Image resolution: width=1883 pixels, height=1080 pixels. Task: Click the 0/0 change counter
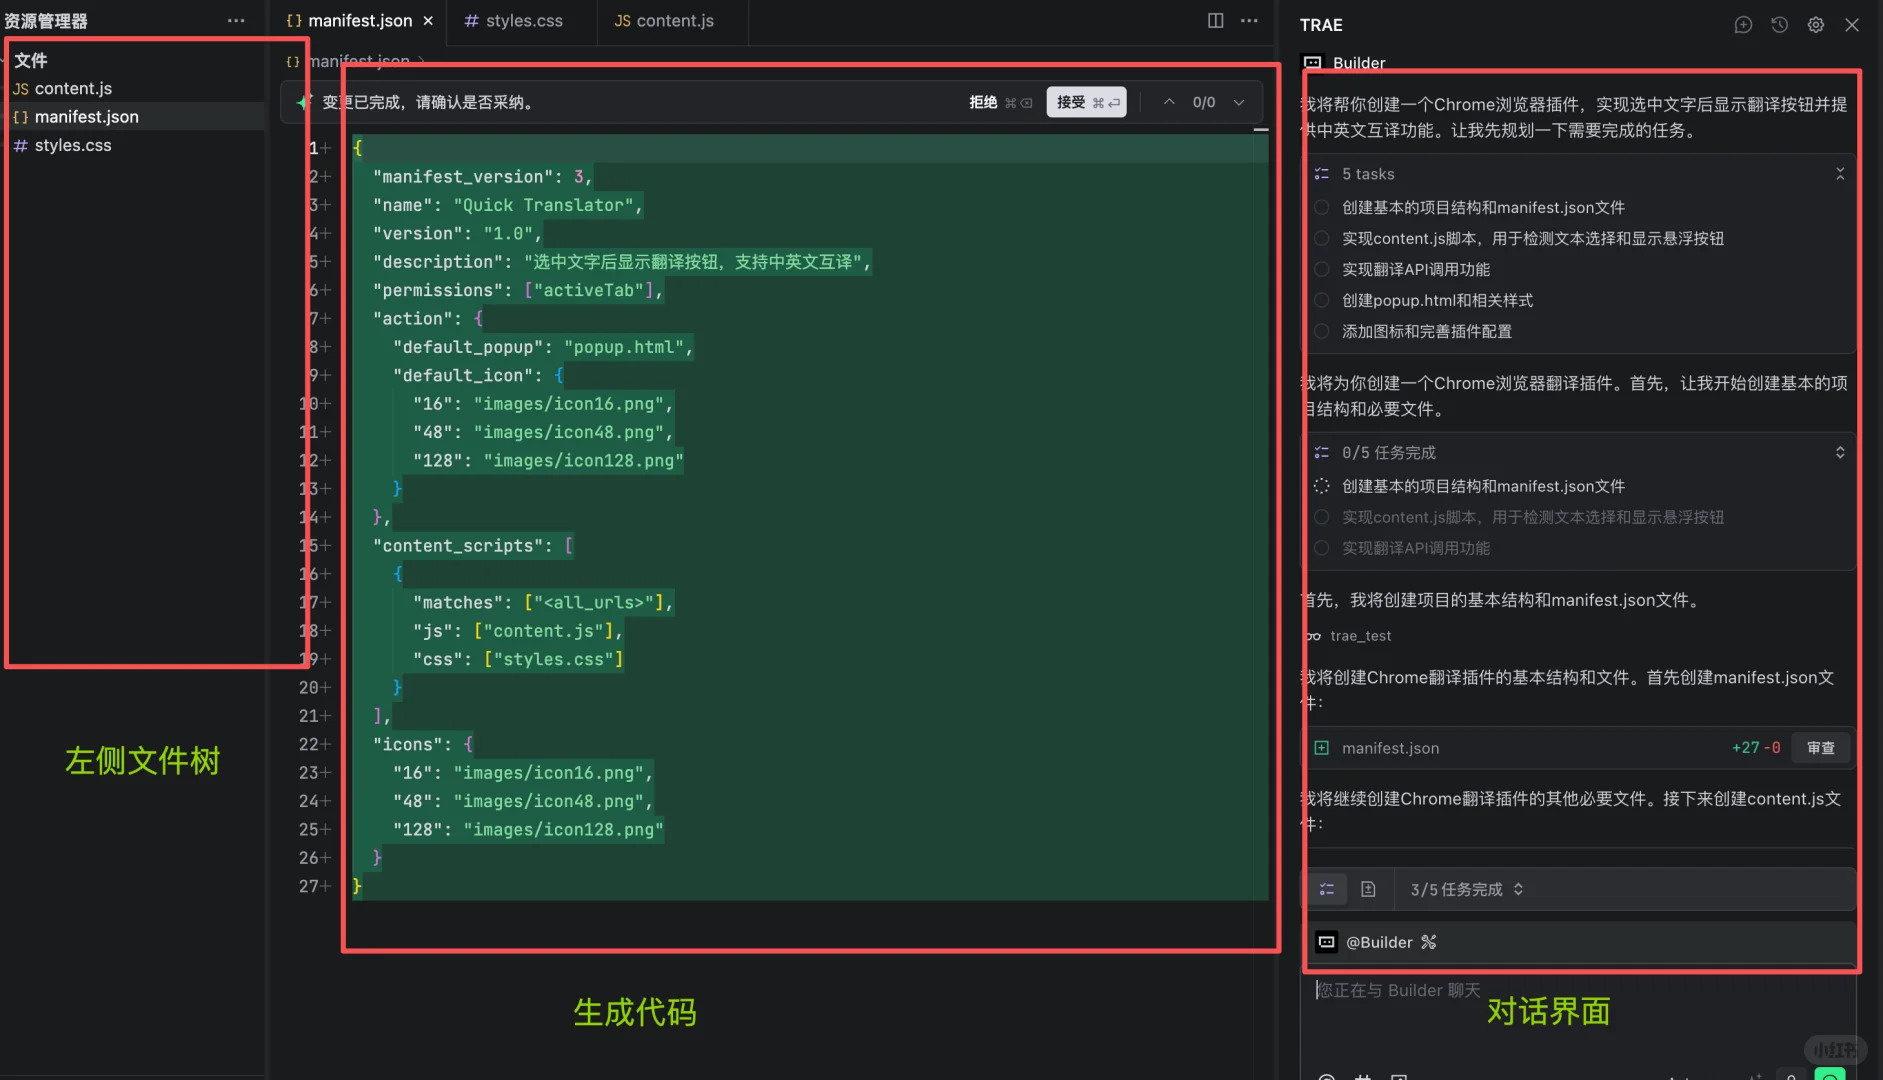(x=1204, y=102)
